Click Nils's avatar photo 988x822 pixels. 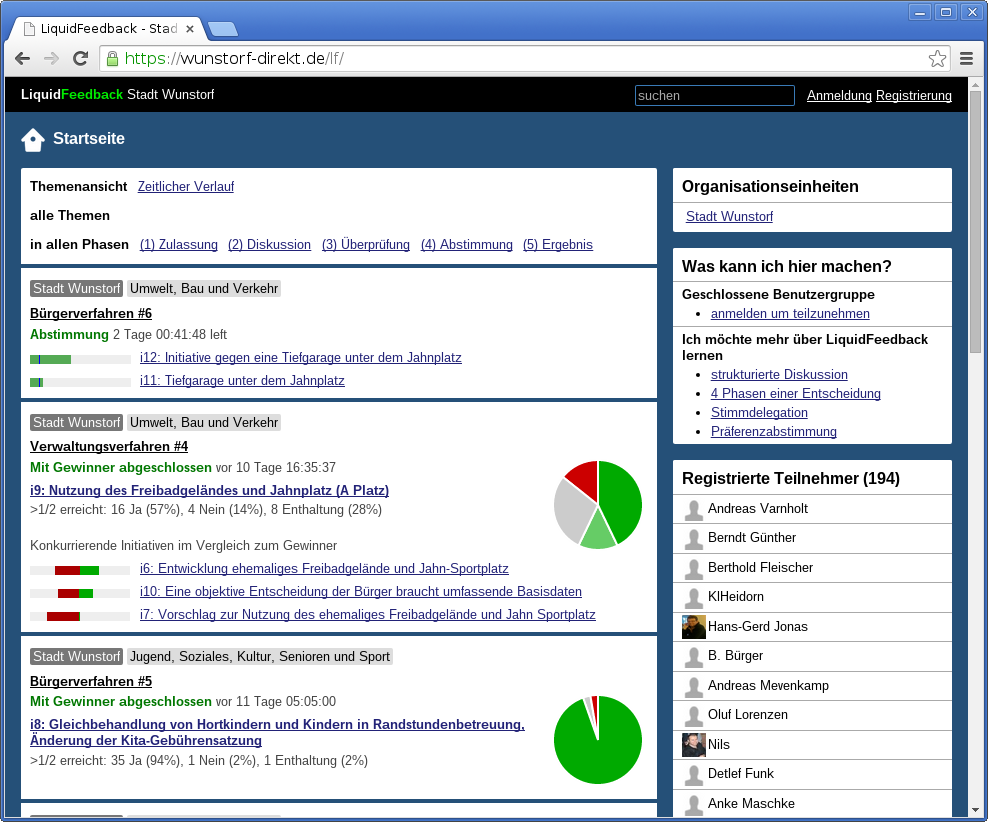click(692, 744)
